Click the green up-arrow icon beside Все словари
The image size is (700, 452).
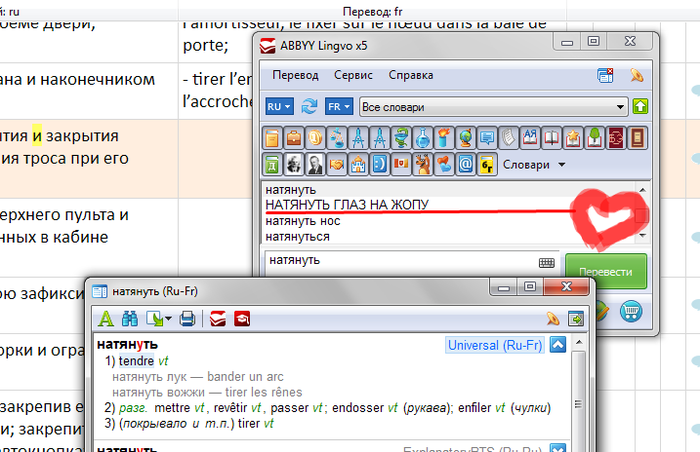pos(640,107)
